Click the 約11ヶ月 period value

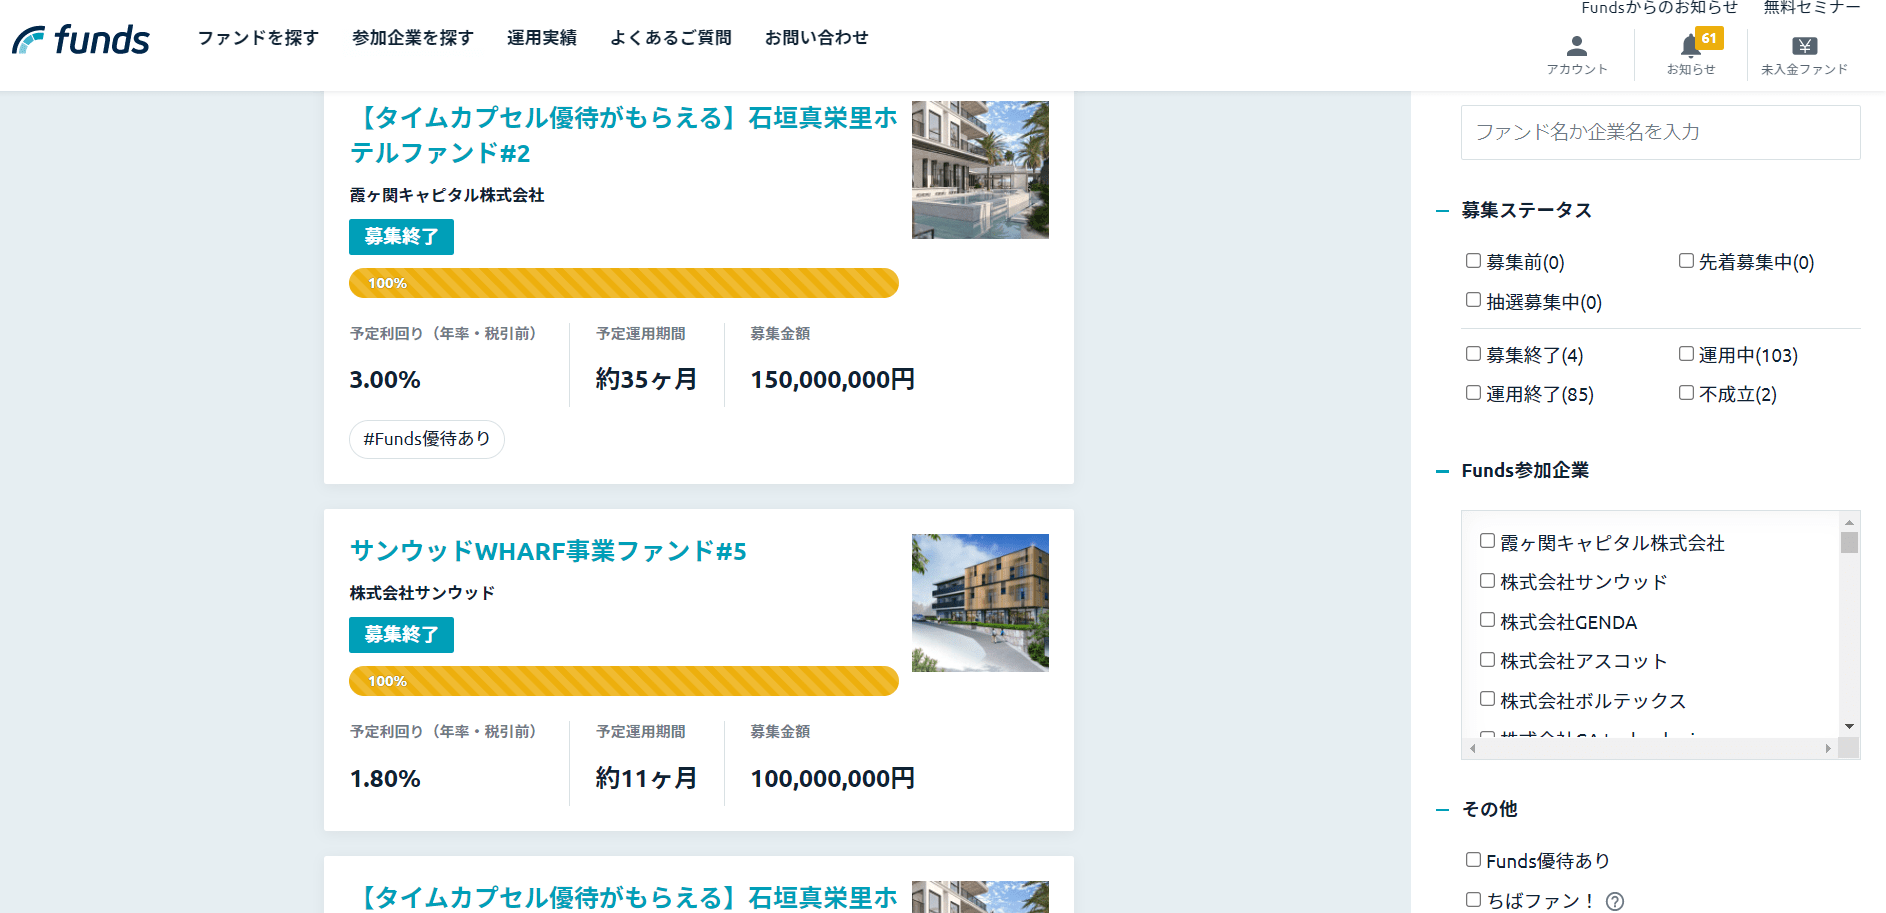click(646, 779)
